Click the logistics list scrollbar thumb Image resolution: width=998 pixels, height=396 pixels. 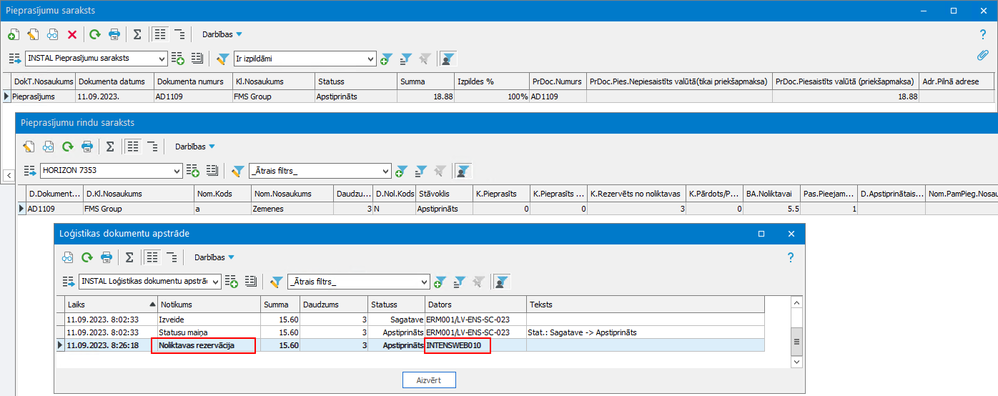(796, 341)
